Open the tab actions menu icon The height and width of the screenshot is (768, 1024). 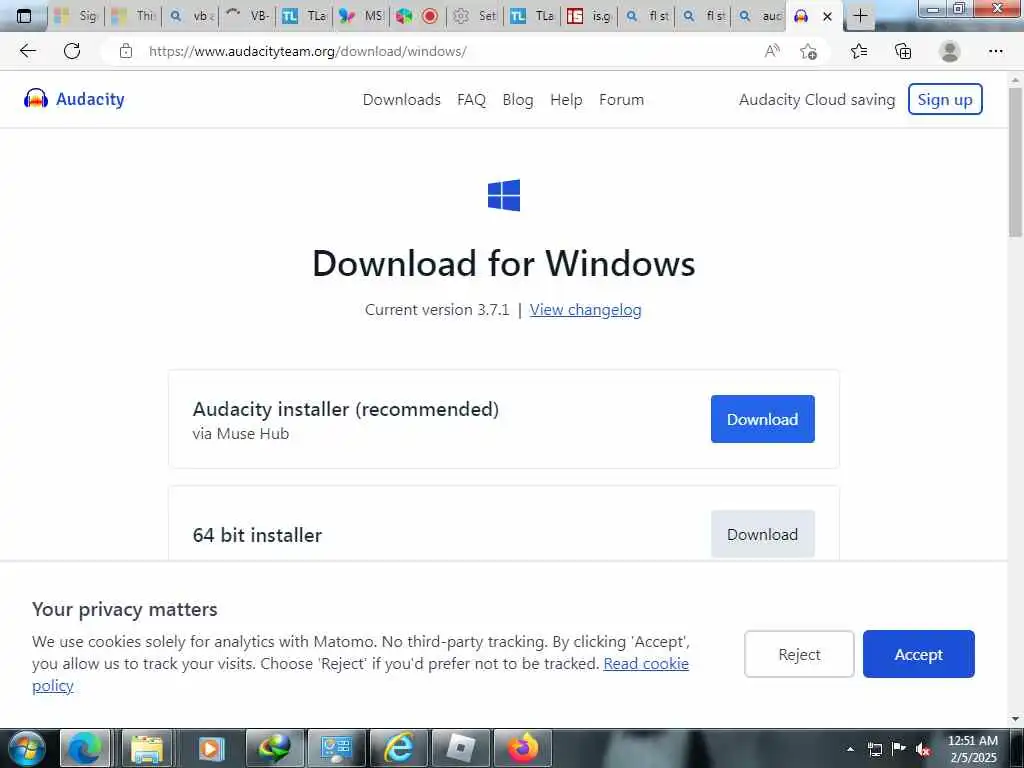(x=24, y=16)
